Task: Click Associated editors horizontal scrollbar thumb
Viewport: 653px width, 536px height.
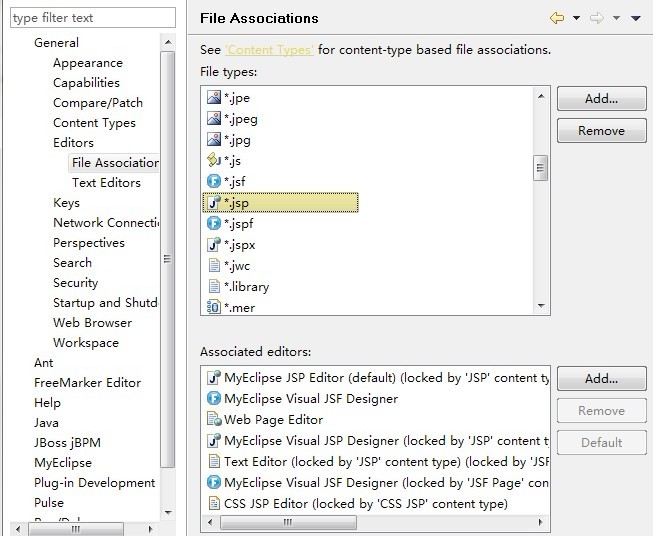Action: coord(288,522)
